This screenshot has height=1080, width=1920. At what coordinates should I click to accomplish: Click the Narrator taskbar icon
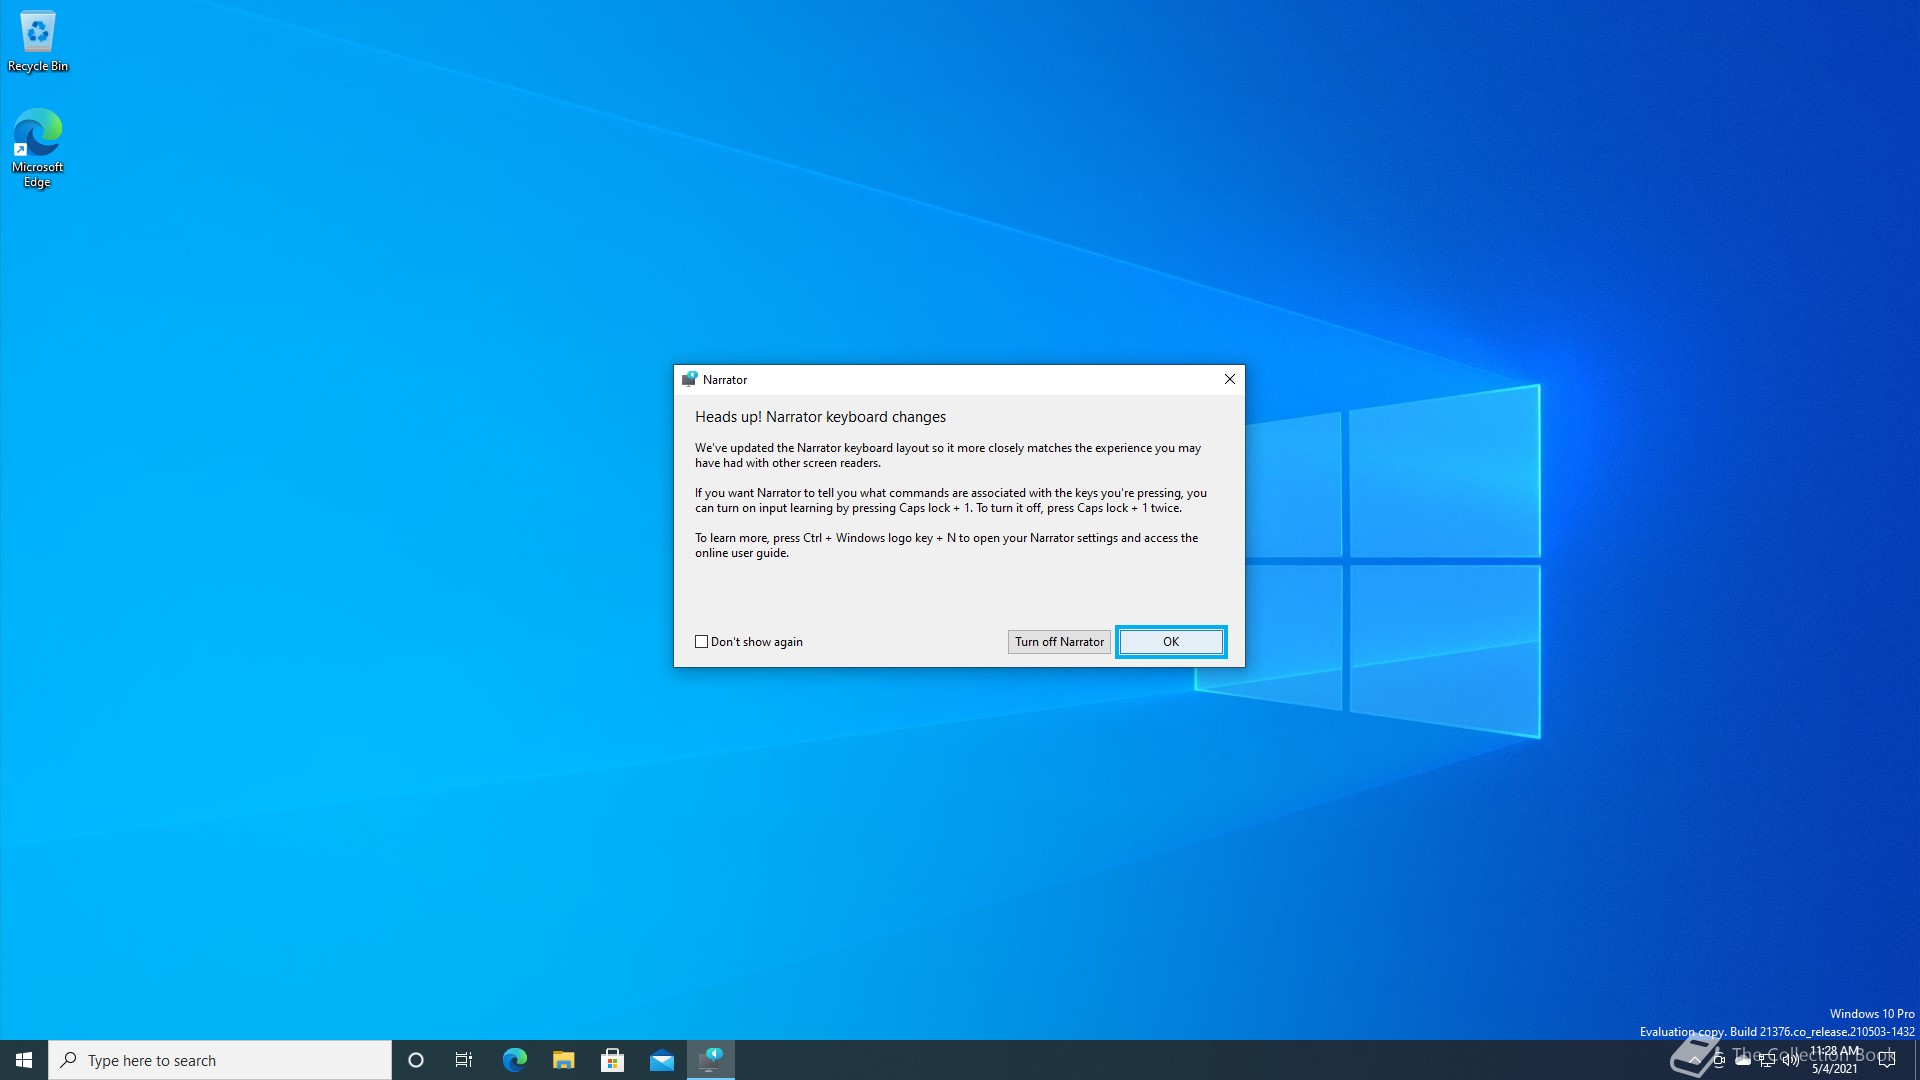710,1060
